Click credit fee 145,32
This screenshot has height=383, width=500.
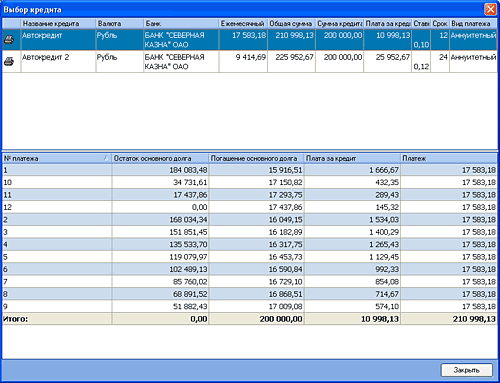click(387, 207)
